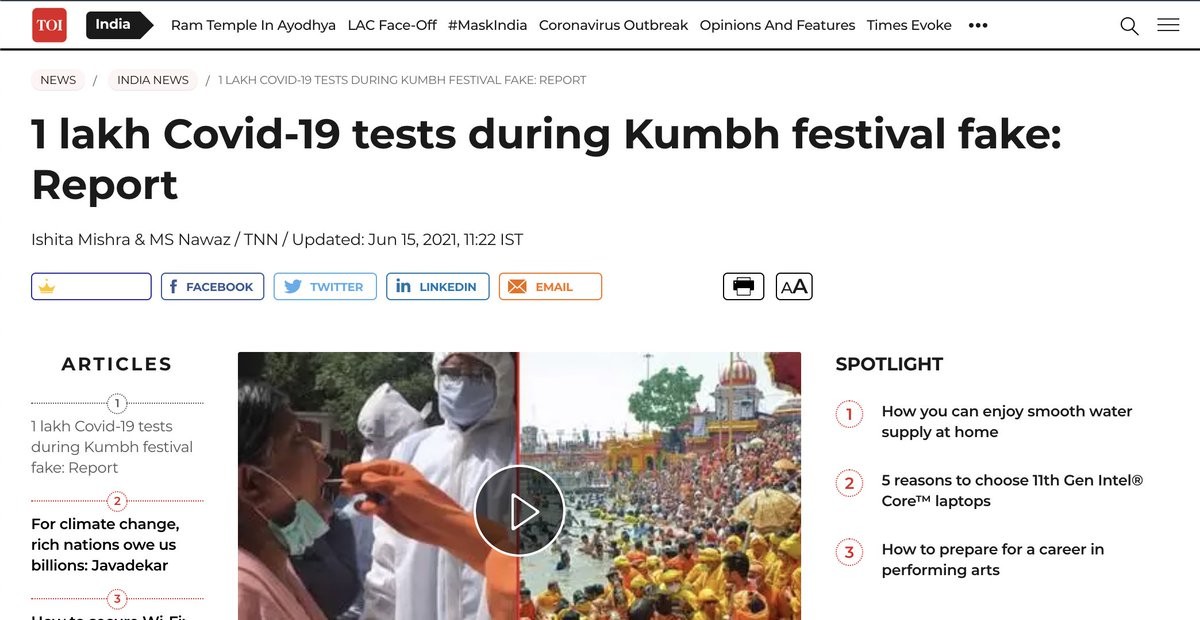
Task: Go to NEWS breadcrumb
Action: (x=58, y=80)
